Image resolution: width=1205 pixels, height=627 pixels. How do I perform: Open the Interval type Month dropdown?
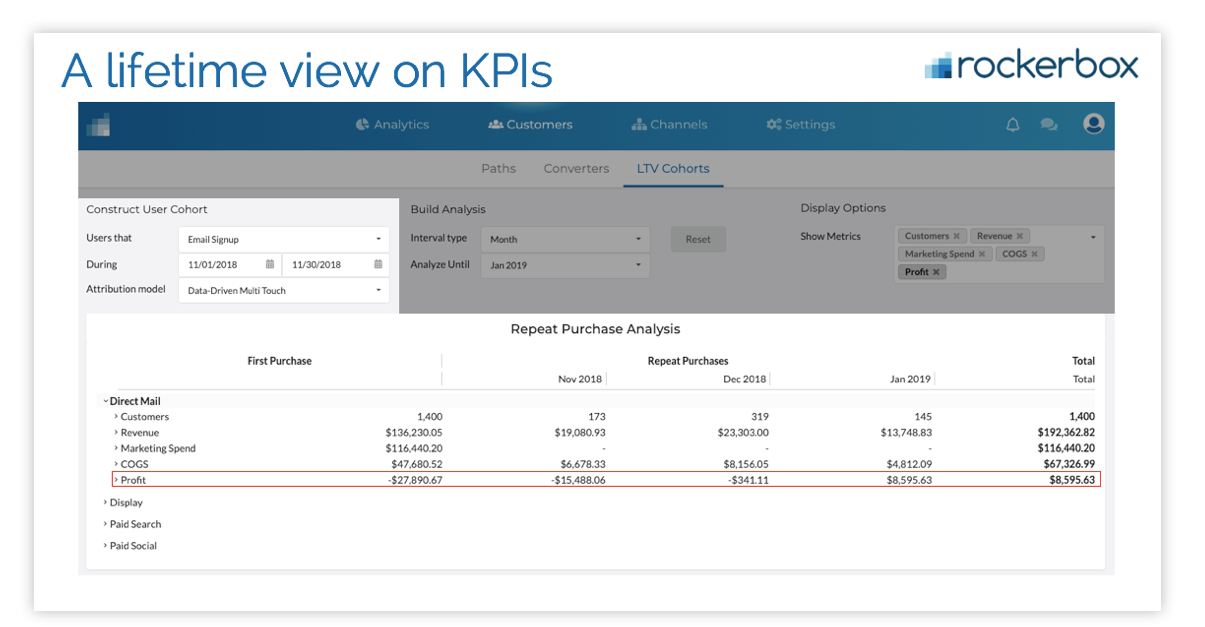coord(564,240)
